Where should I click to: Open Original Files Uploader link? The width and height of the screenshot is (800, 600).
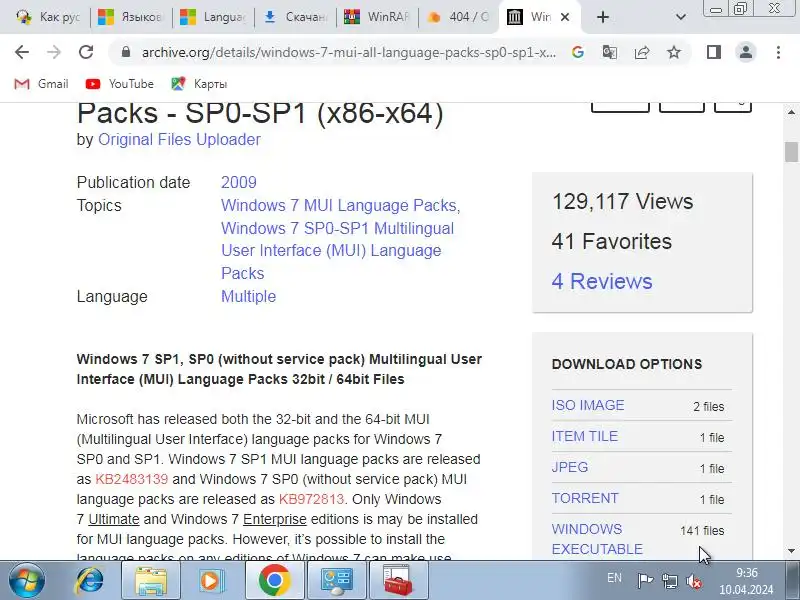[x=179, y=139]
